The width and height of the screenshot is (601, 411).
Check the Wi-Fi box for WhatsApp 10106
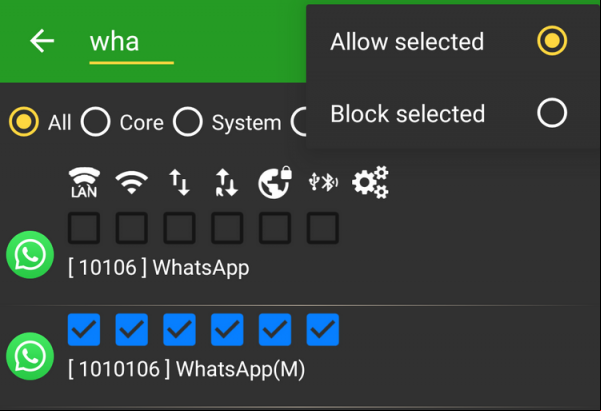click(131, 228)
